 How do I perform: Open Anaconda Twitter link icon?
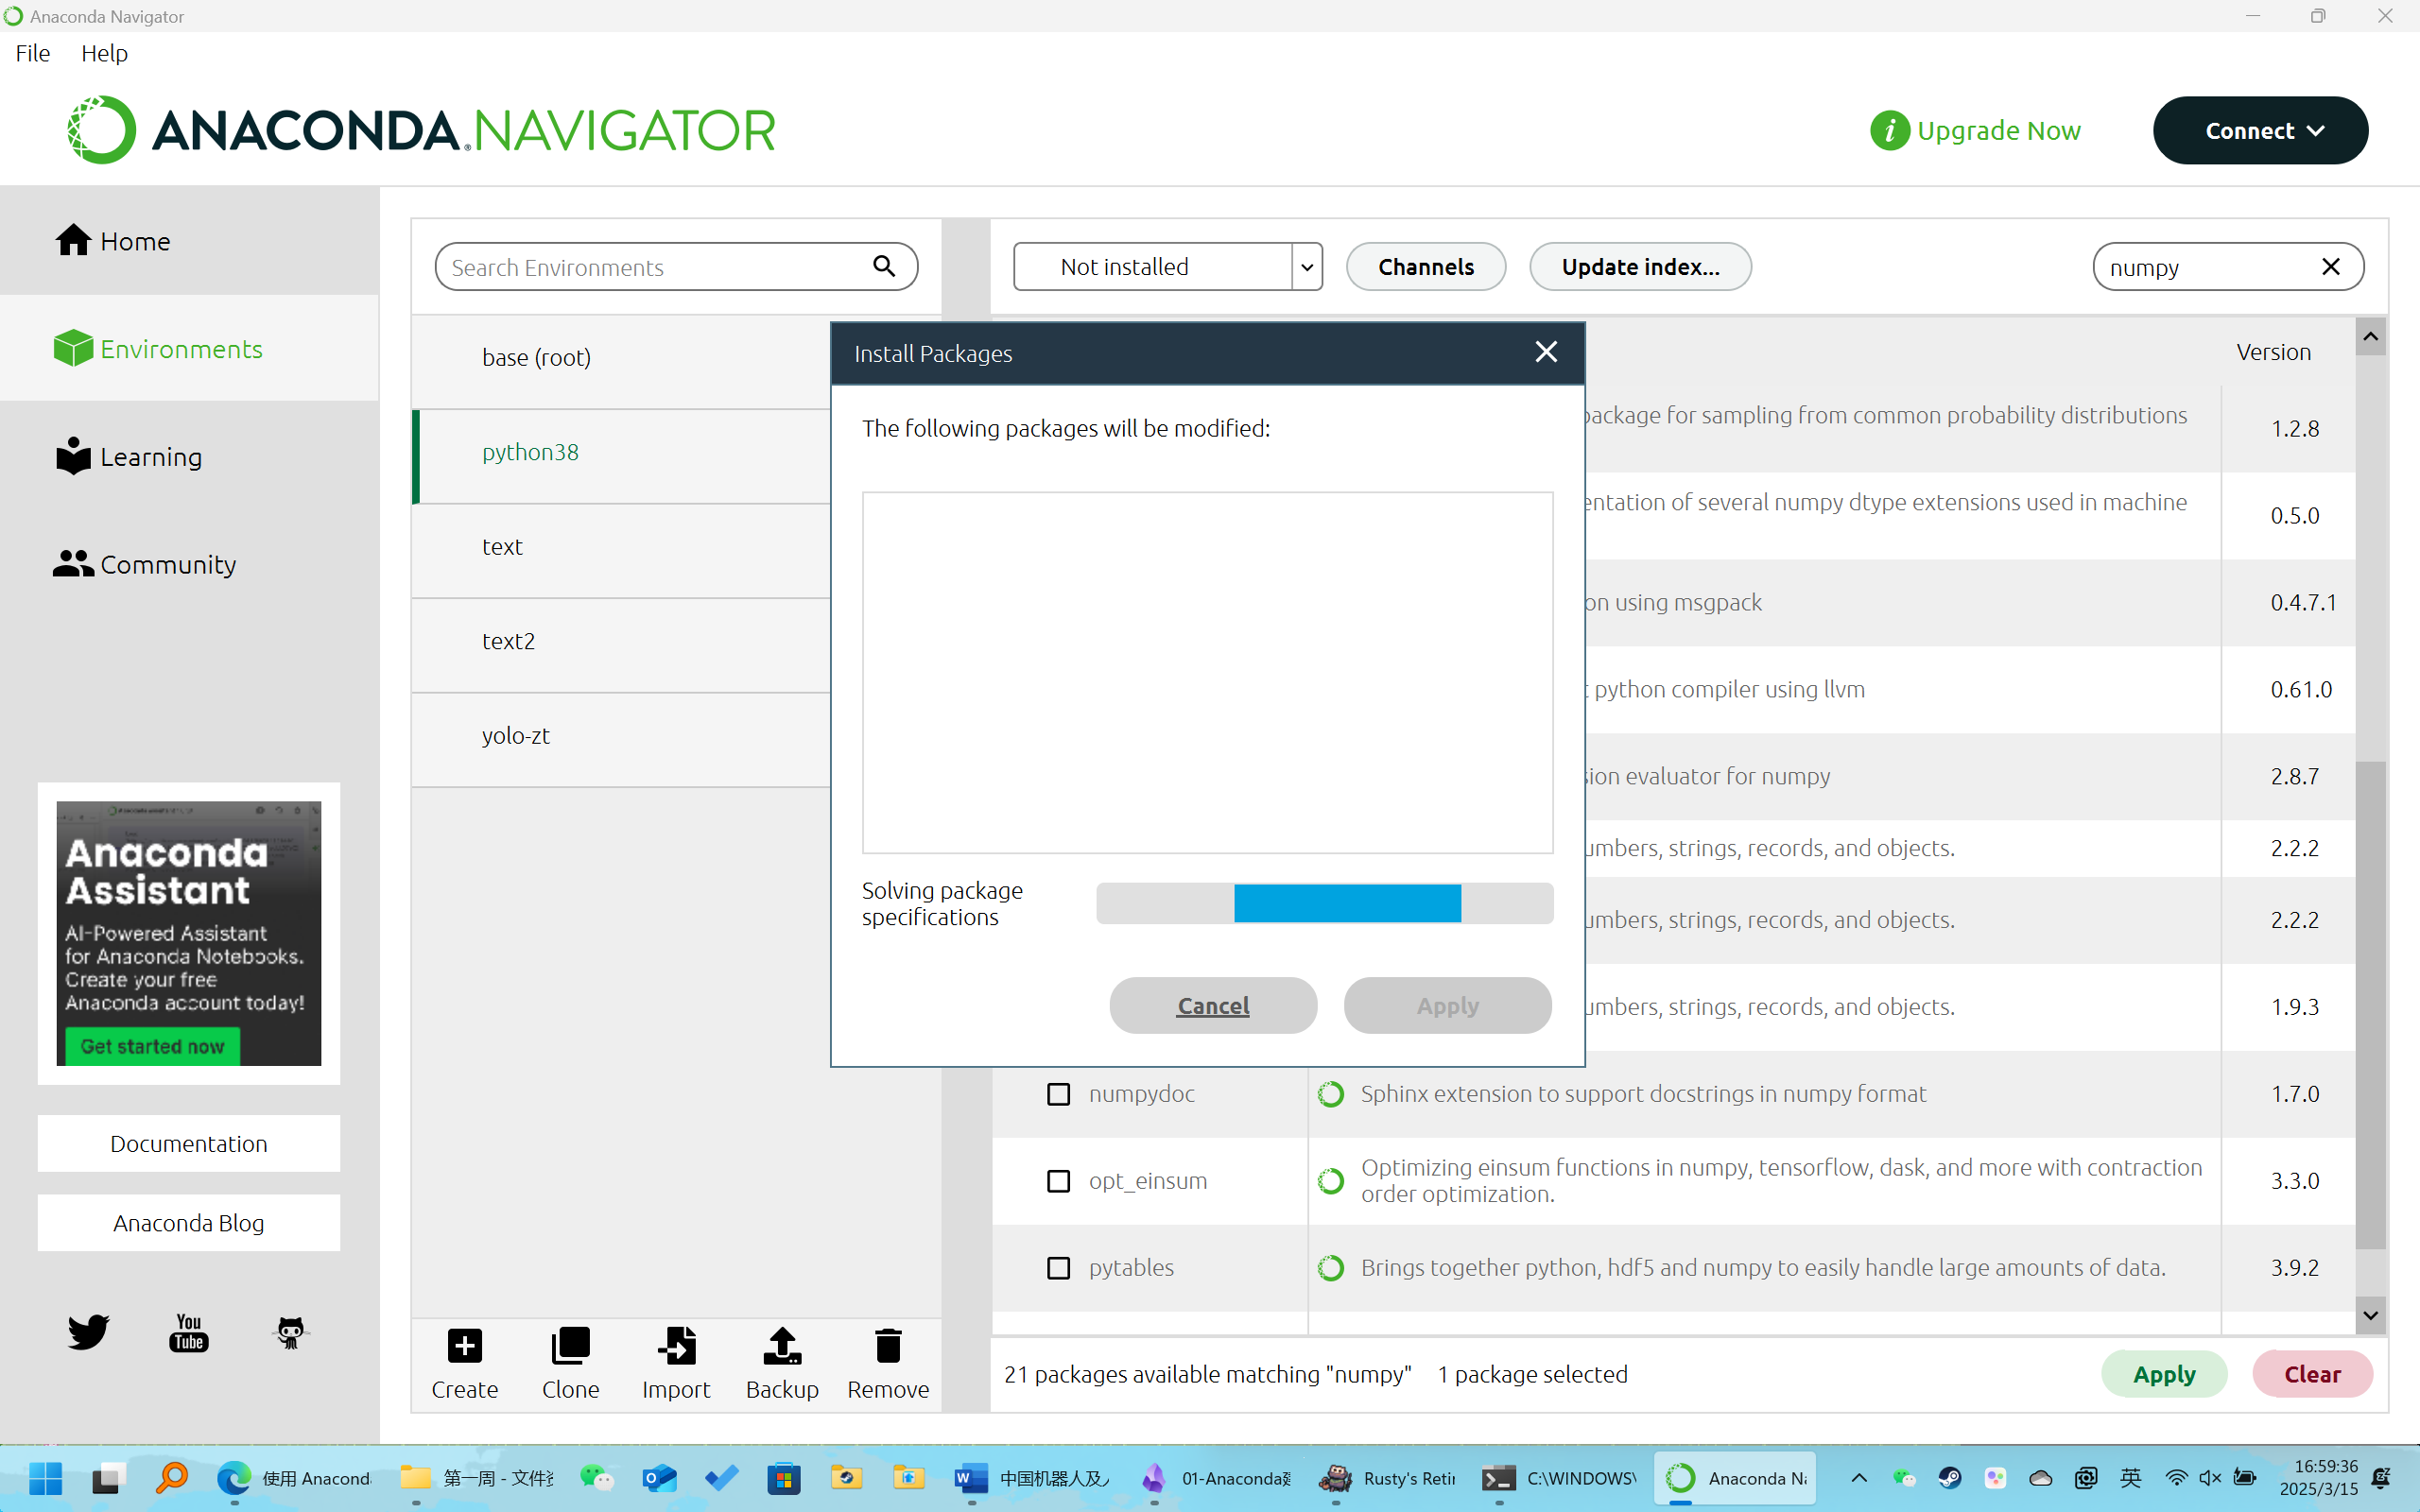pyautogui.click(x=88, y=1332)
